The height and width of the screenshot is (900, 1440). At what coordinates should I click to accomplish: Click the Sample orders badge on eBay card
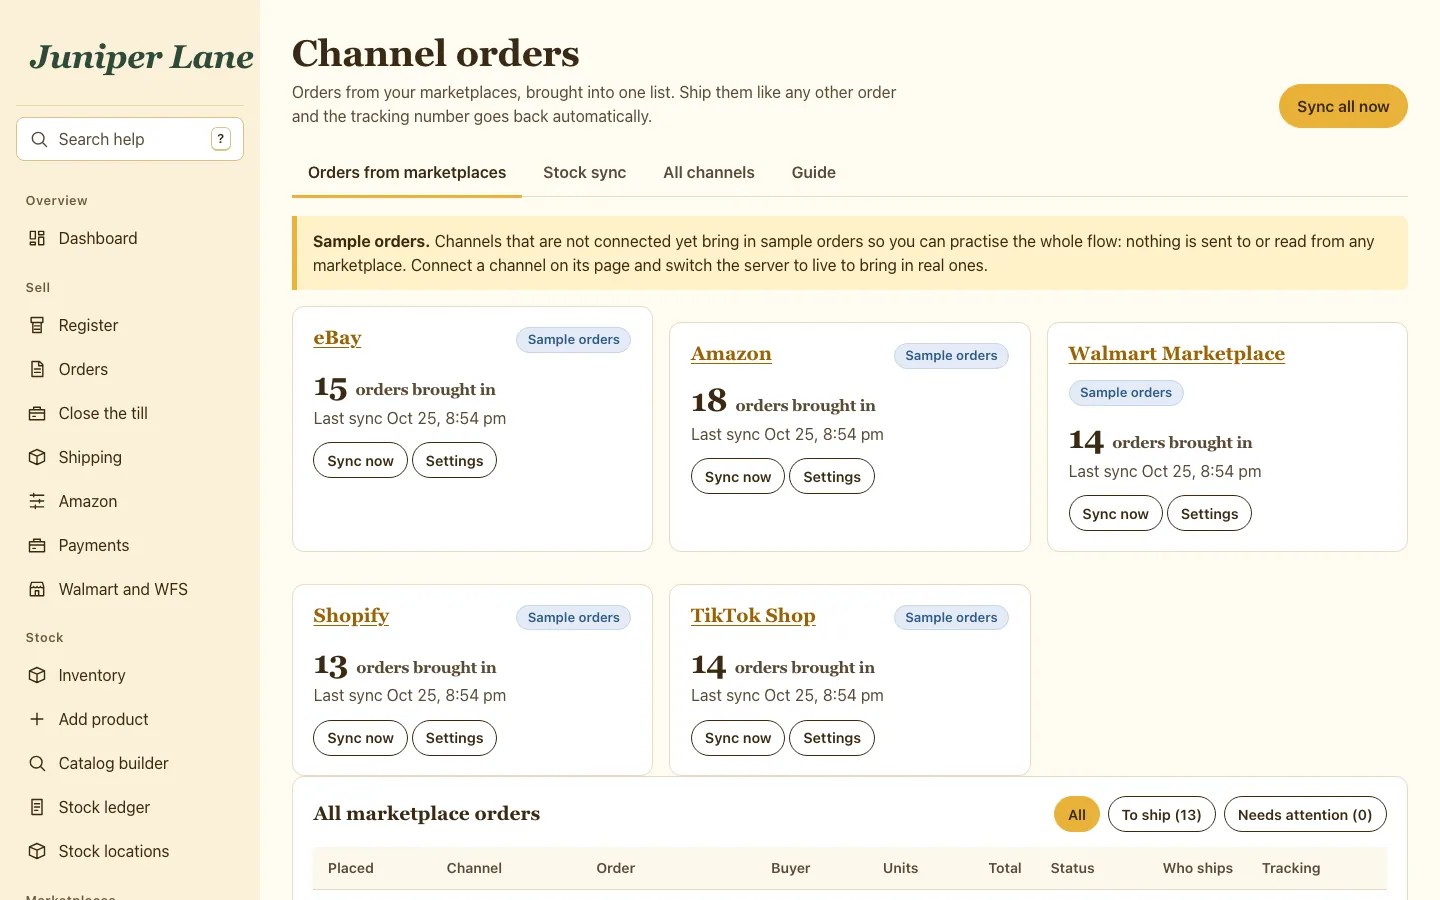click(573, 339)
